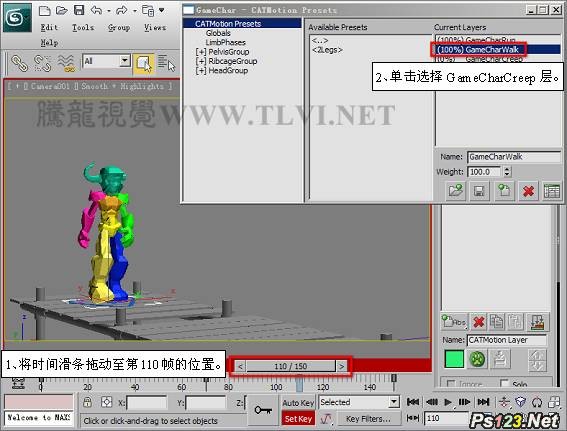This screenshot has width=567, height=431.
Task: Open the Views menu
Action: (x=155, y=27)
